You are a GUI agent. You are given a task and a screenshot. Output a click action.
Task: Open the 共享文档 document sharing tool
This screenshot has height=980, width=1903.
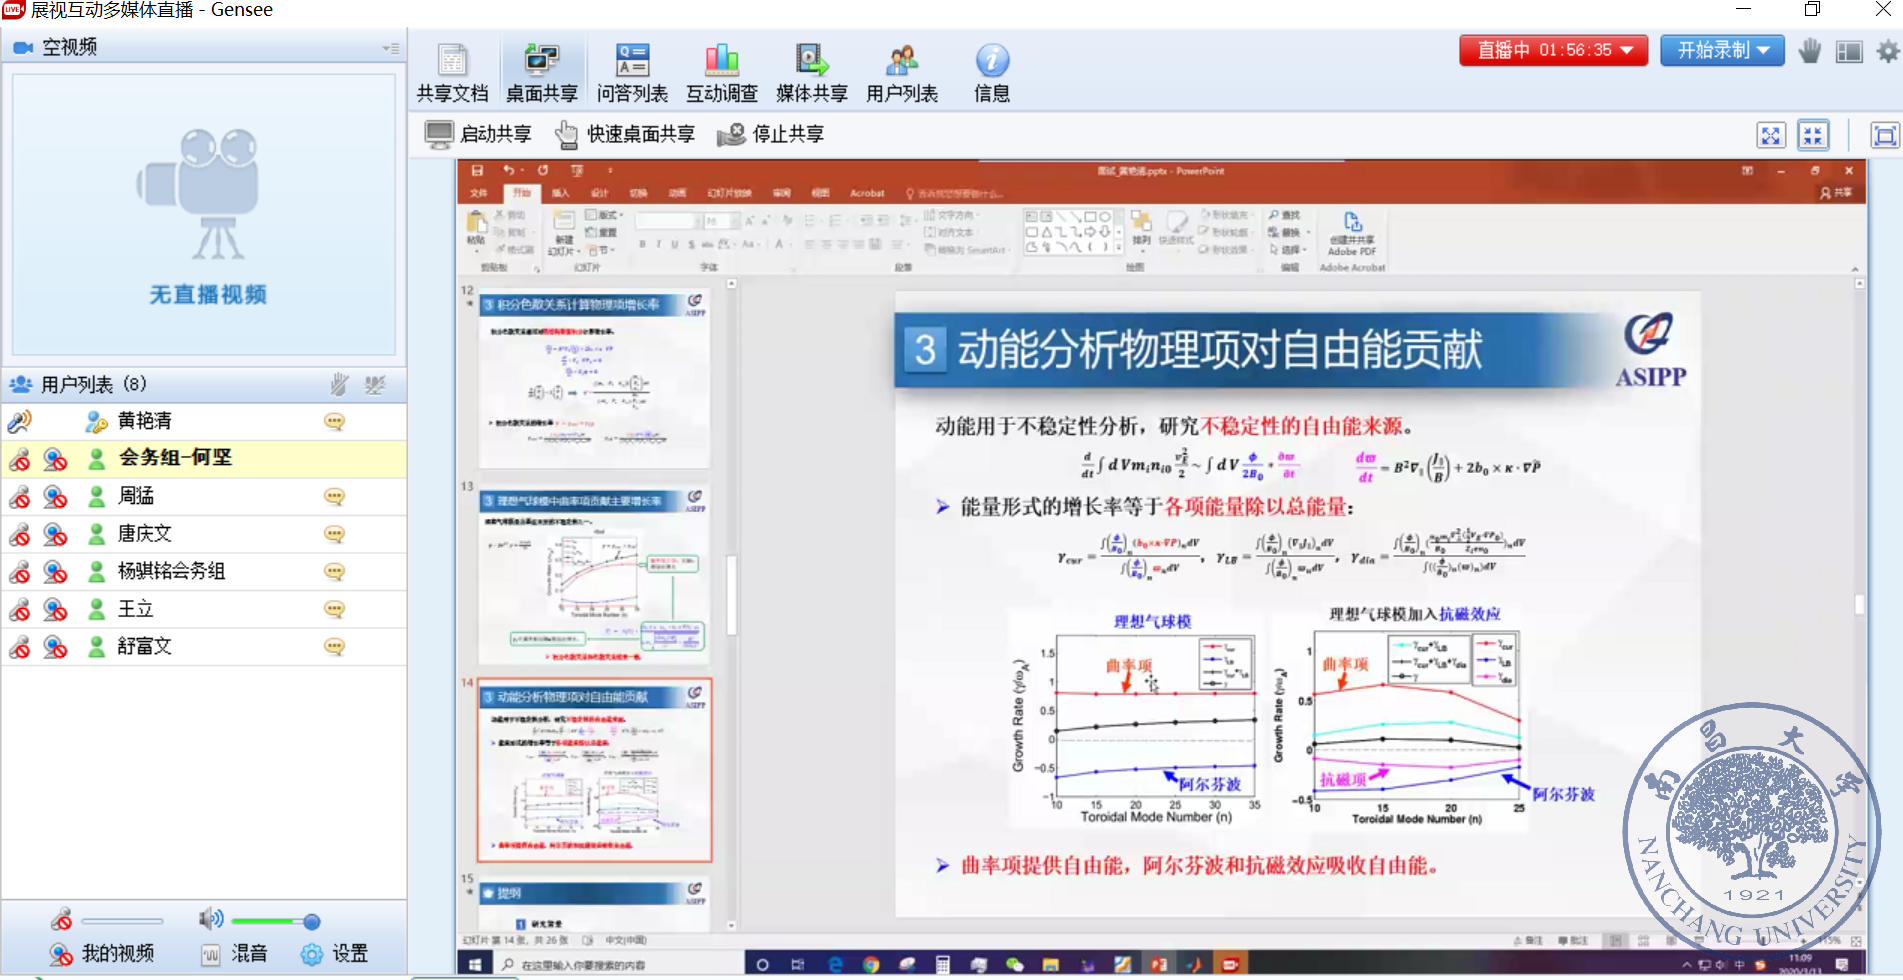point(452,70)
